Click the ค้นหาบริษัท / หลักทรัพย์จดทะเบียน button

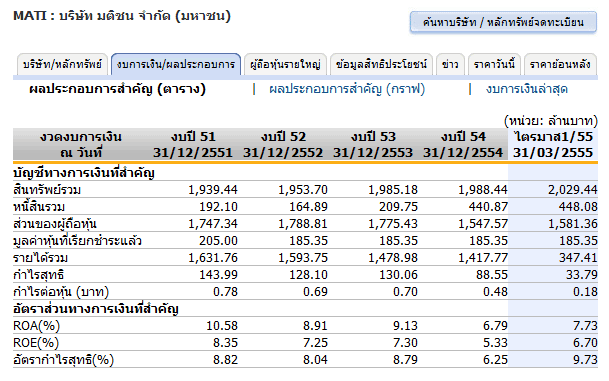[503, 22]
